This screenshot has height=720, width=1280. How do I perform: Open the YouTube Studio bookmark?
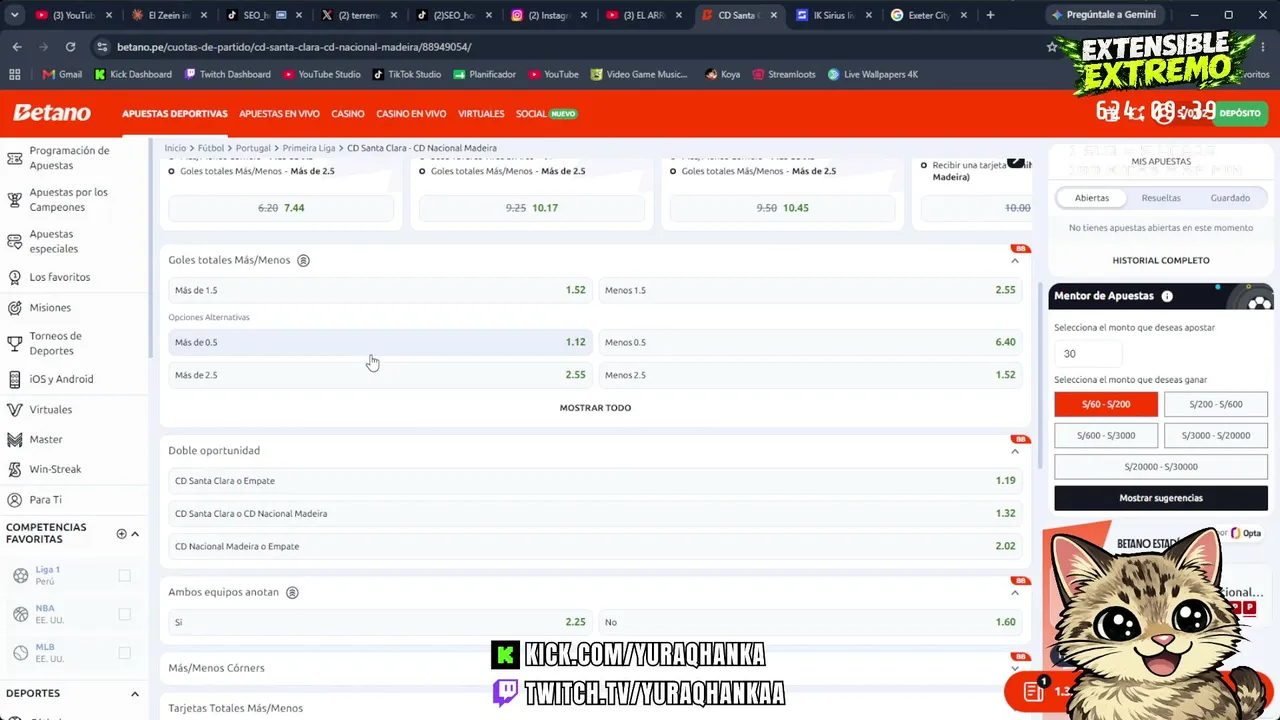pos(321,74)
